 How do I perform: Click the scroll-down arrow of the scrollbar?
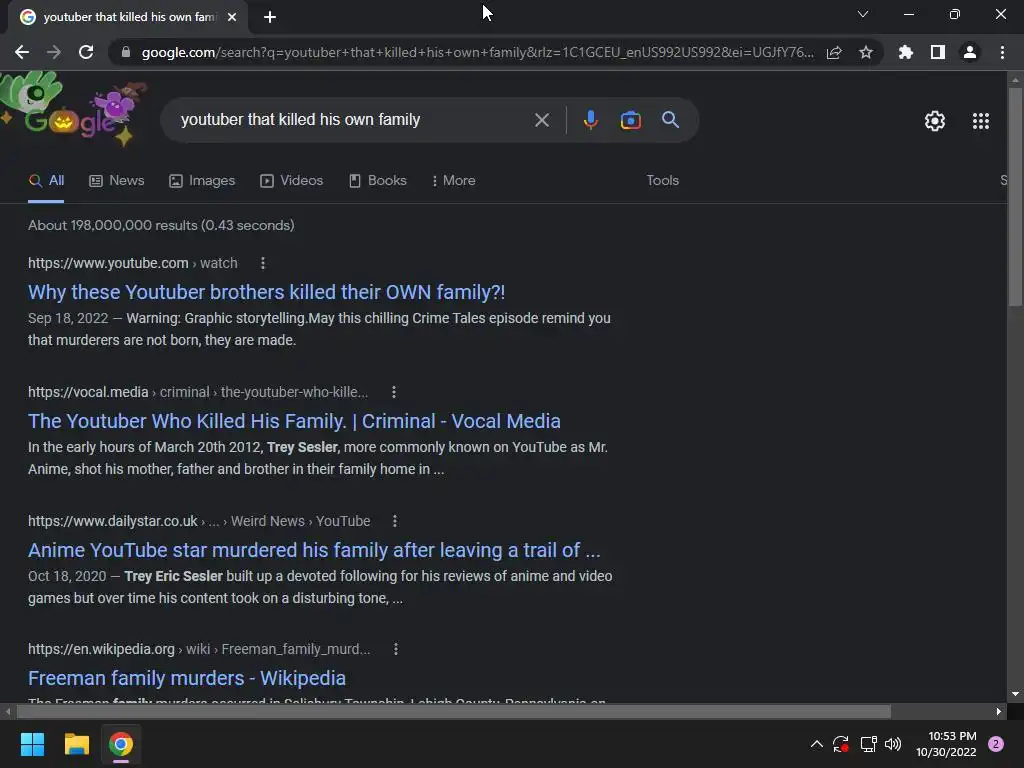[x=1015, y=694]
